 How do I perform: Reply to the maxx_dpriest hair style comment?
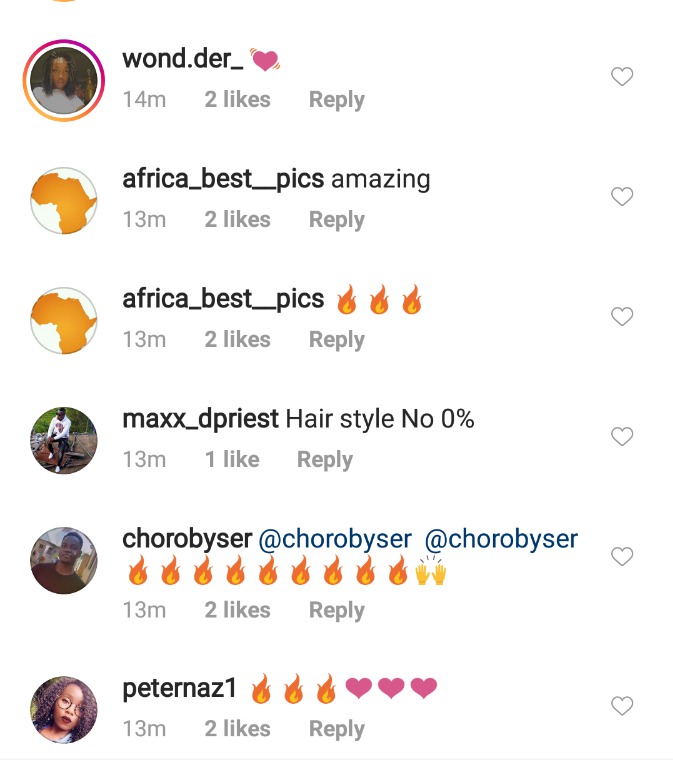[x=325, y=460]
